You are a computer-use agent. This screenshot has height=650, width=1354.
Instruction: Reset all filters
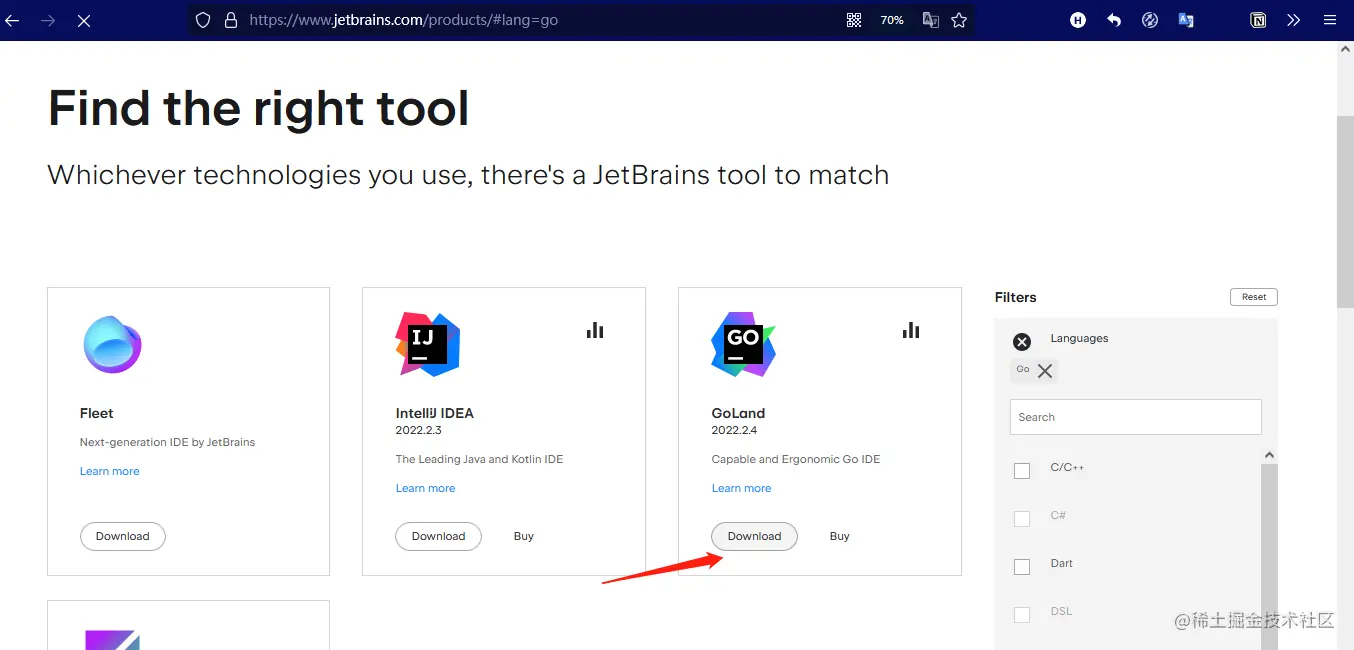point(1254,297)
